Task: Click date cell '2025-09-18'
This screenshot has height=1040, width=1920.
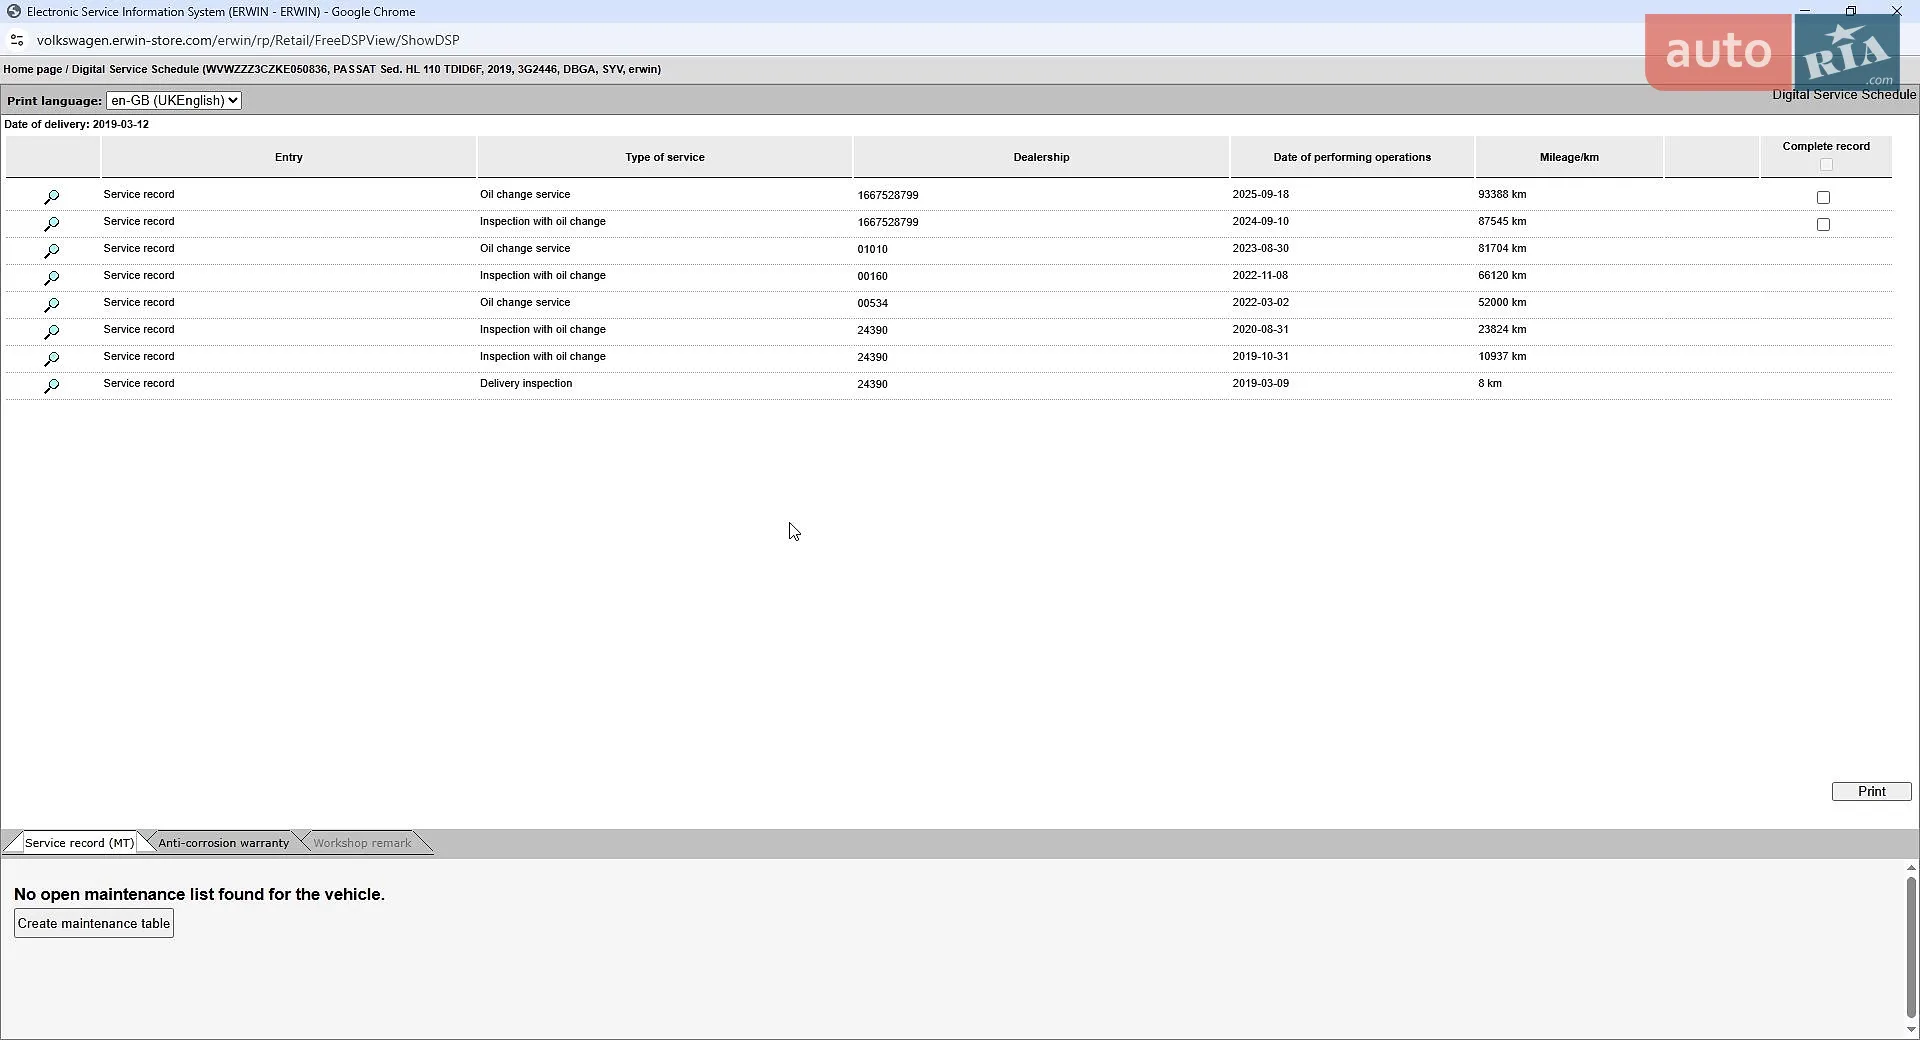Action: (x=1260, y=194)
